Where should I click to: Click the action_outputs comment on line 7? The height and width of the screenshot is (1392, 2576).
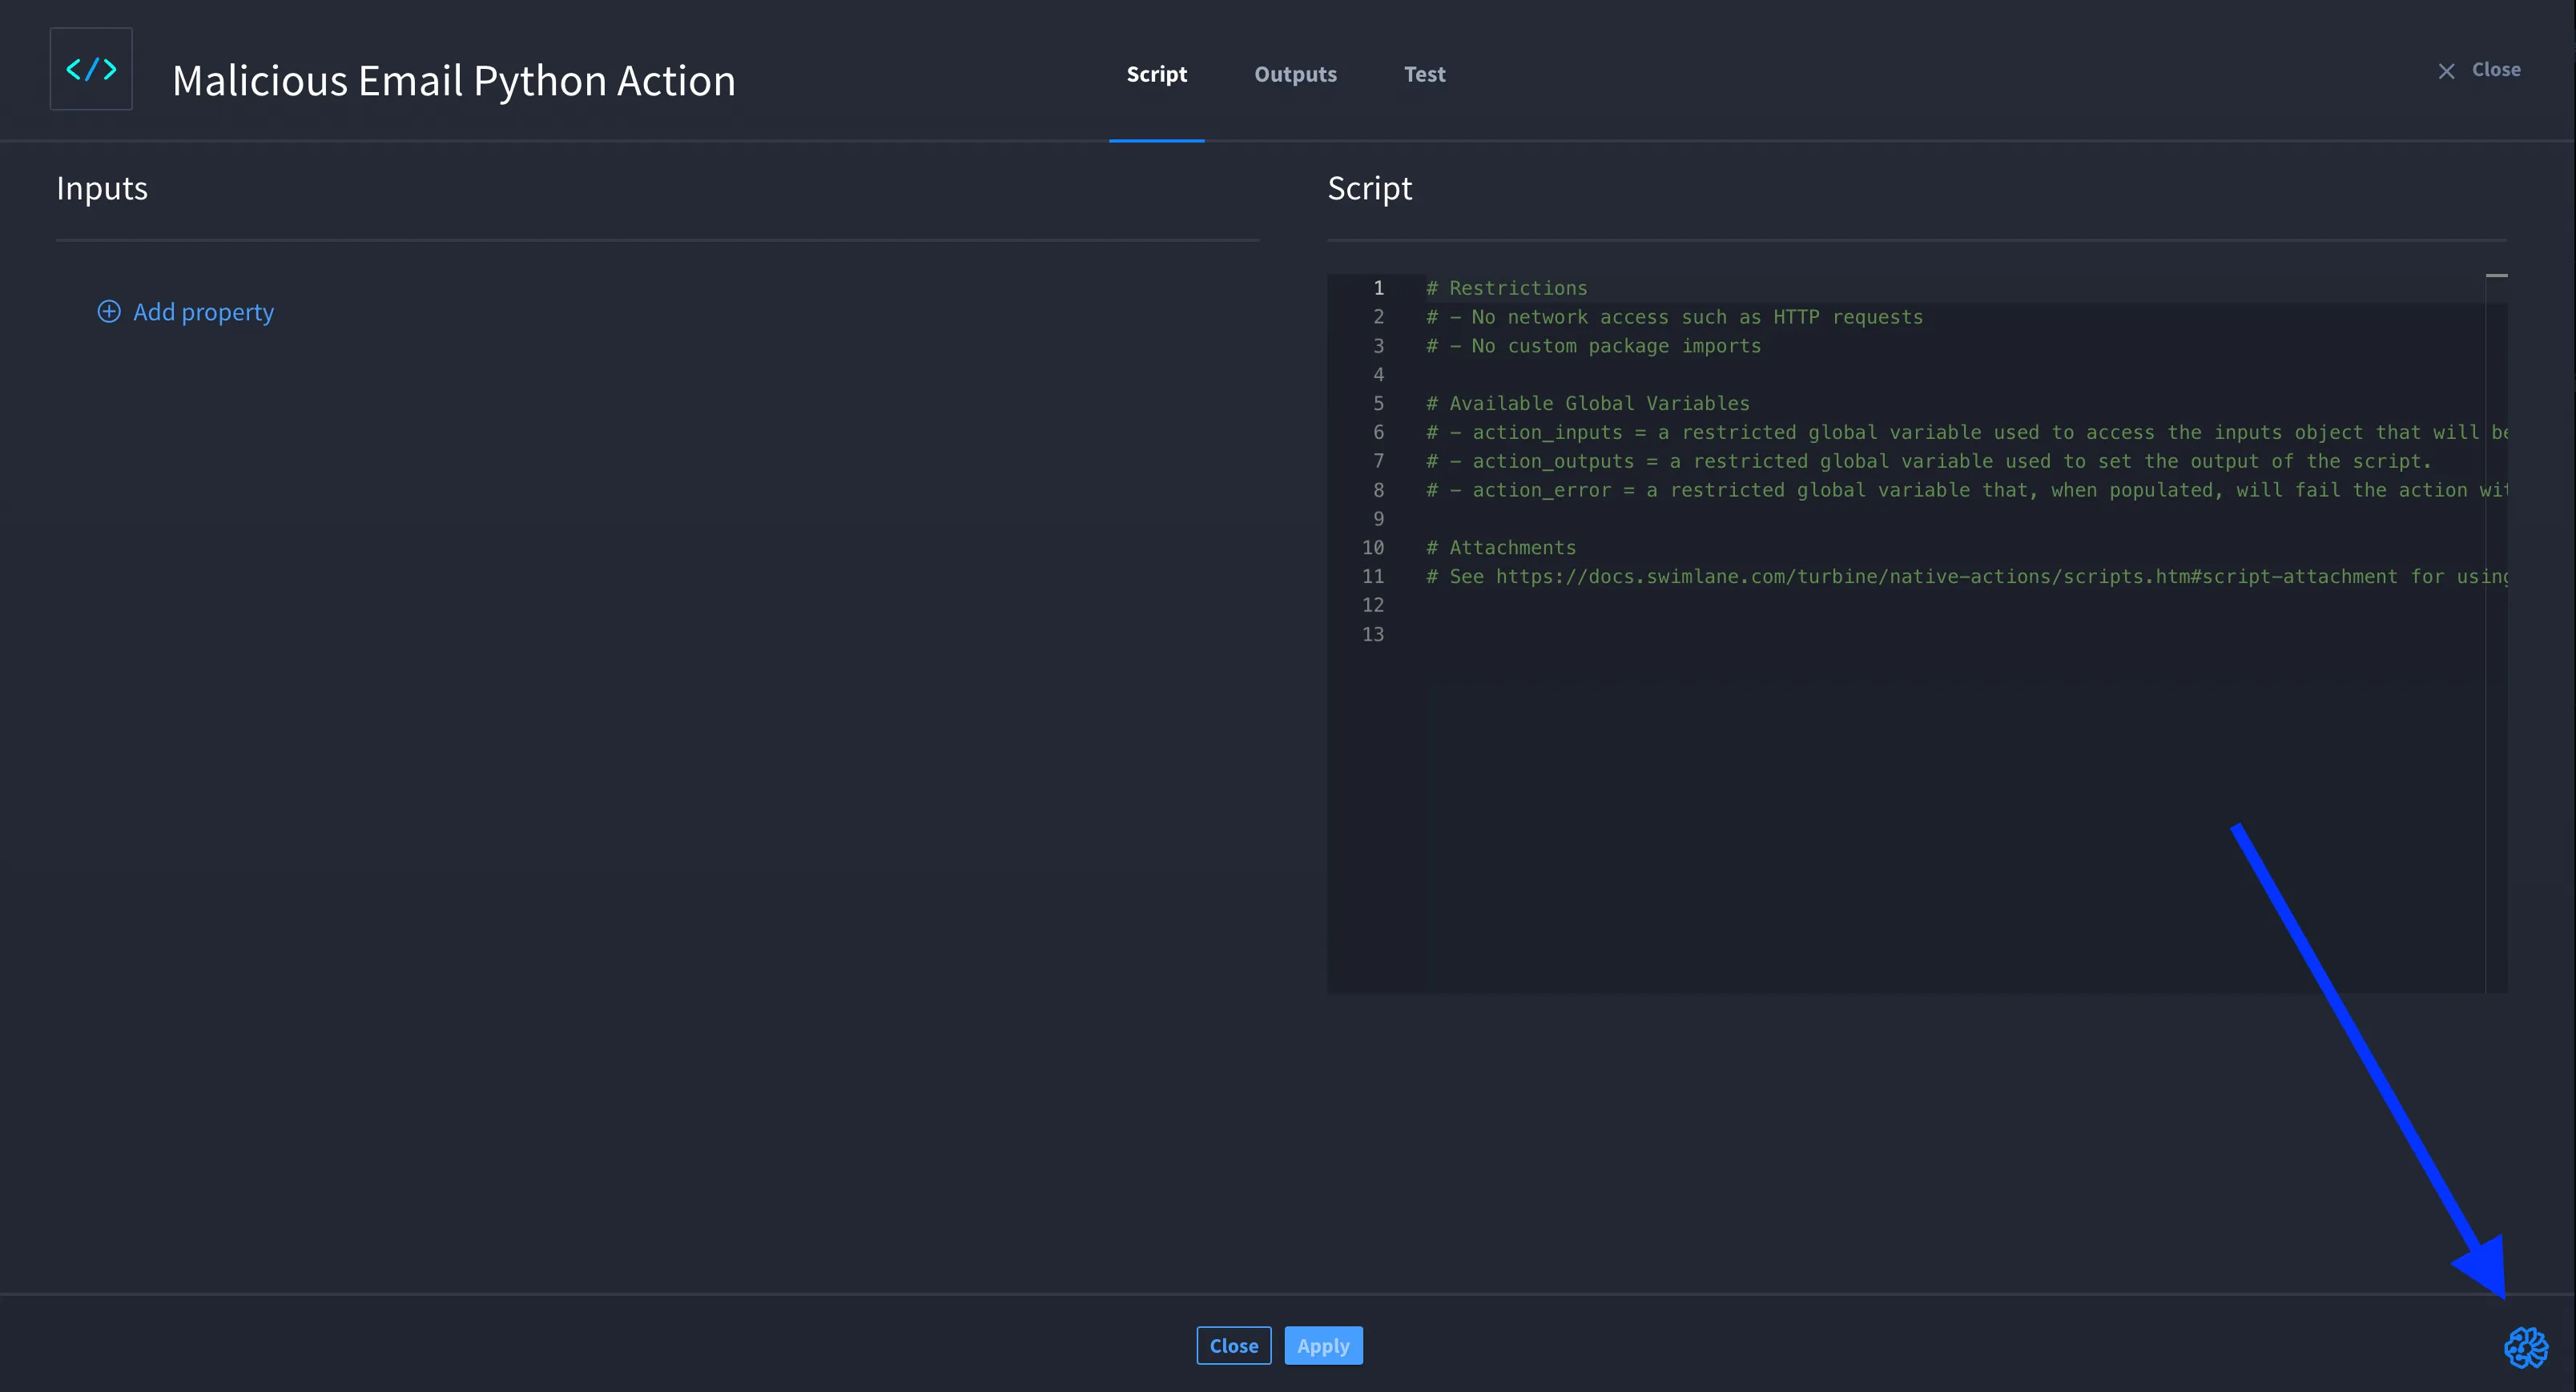click(1928, 461)
